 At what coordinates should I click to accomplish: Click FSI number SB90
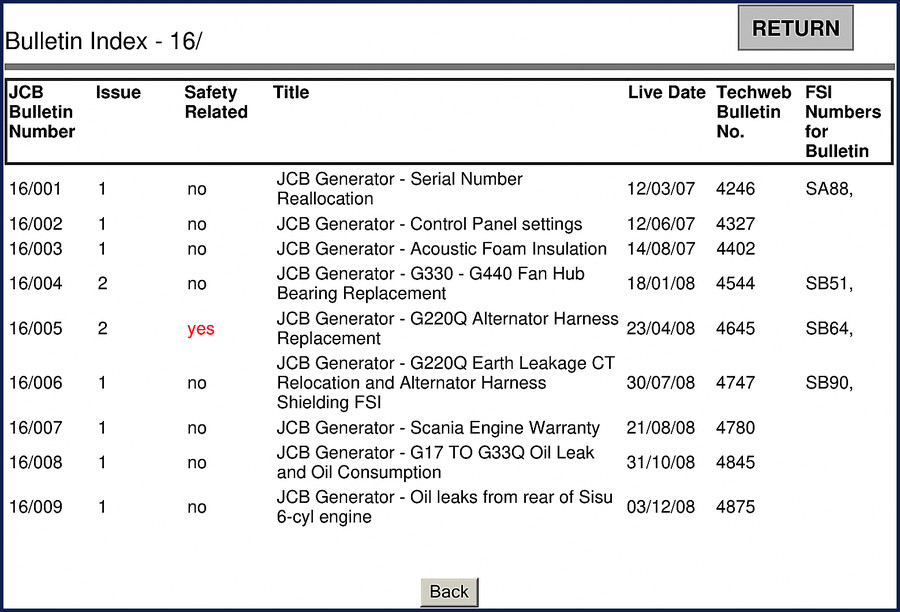[x=829, y=383]
